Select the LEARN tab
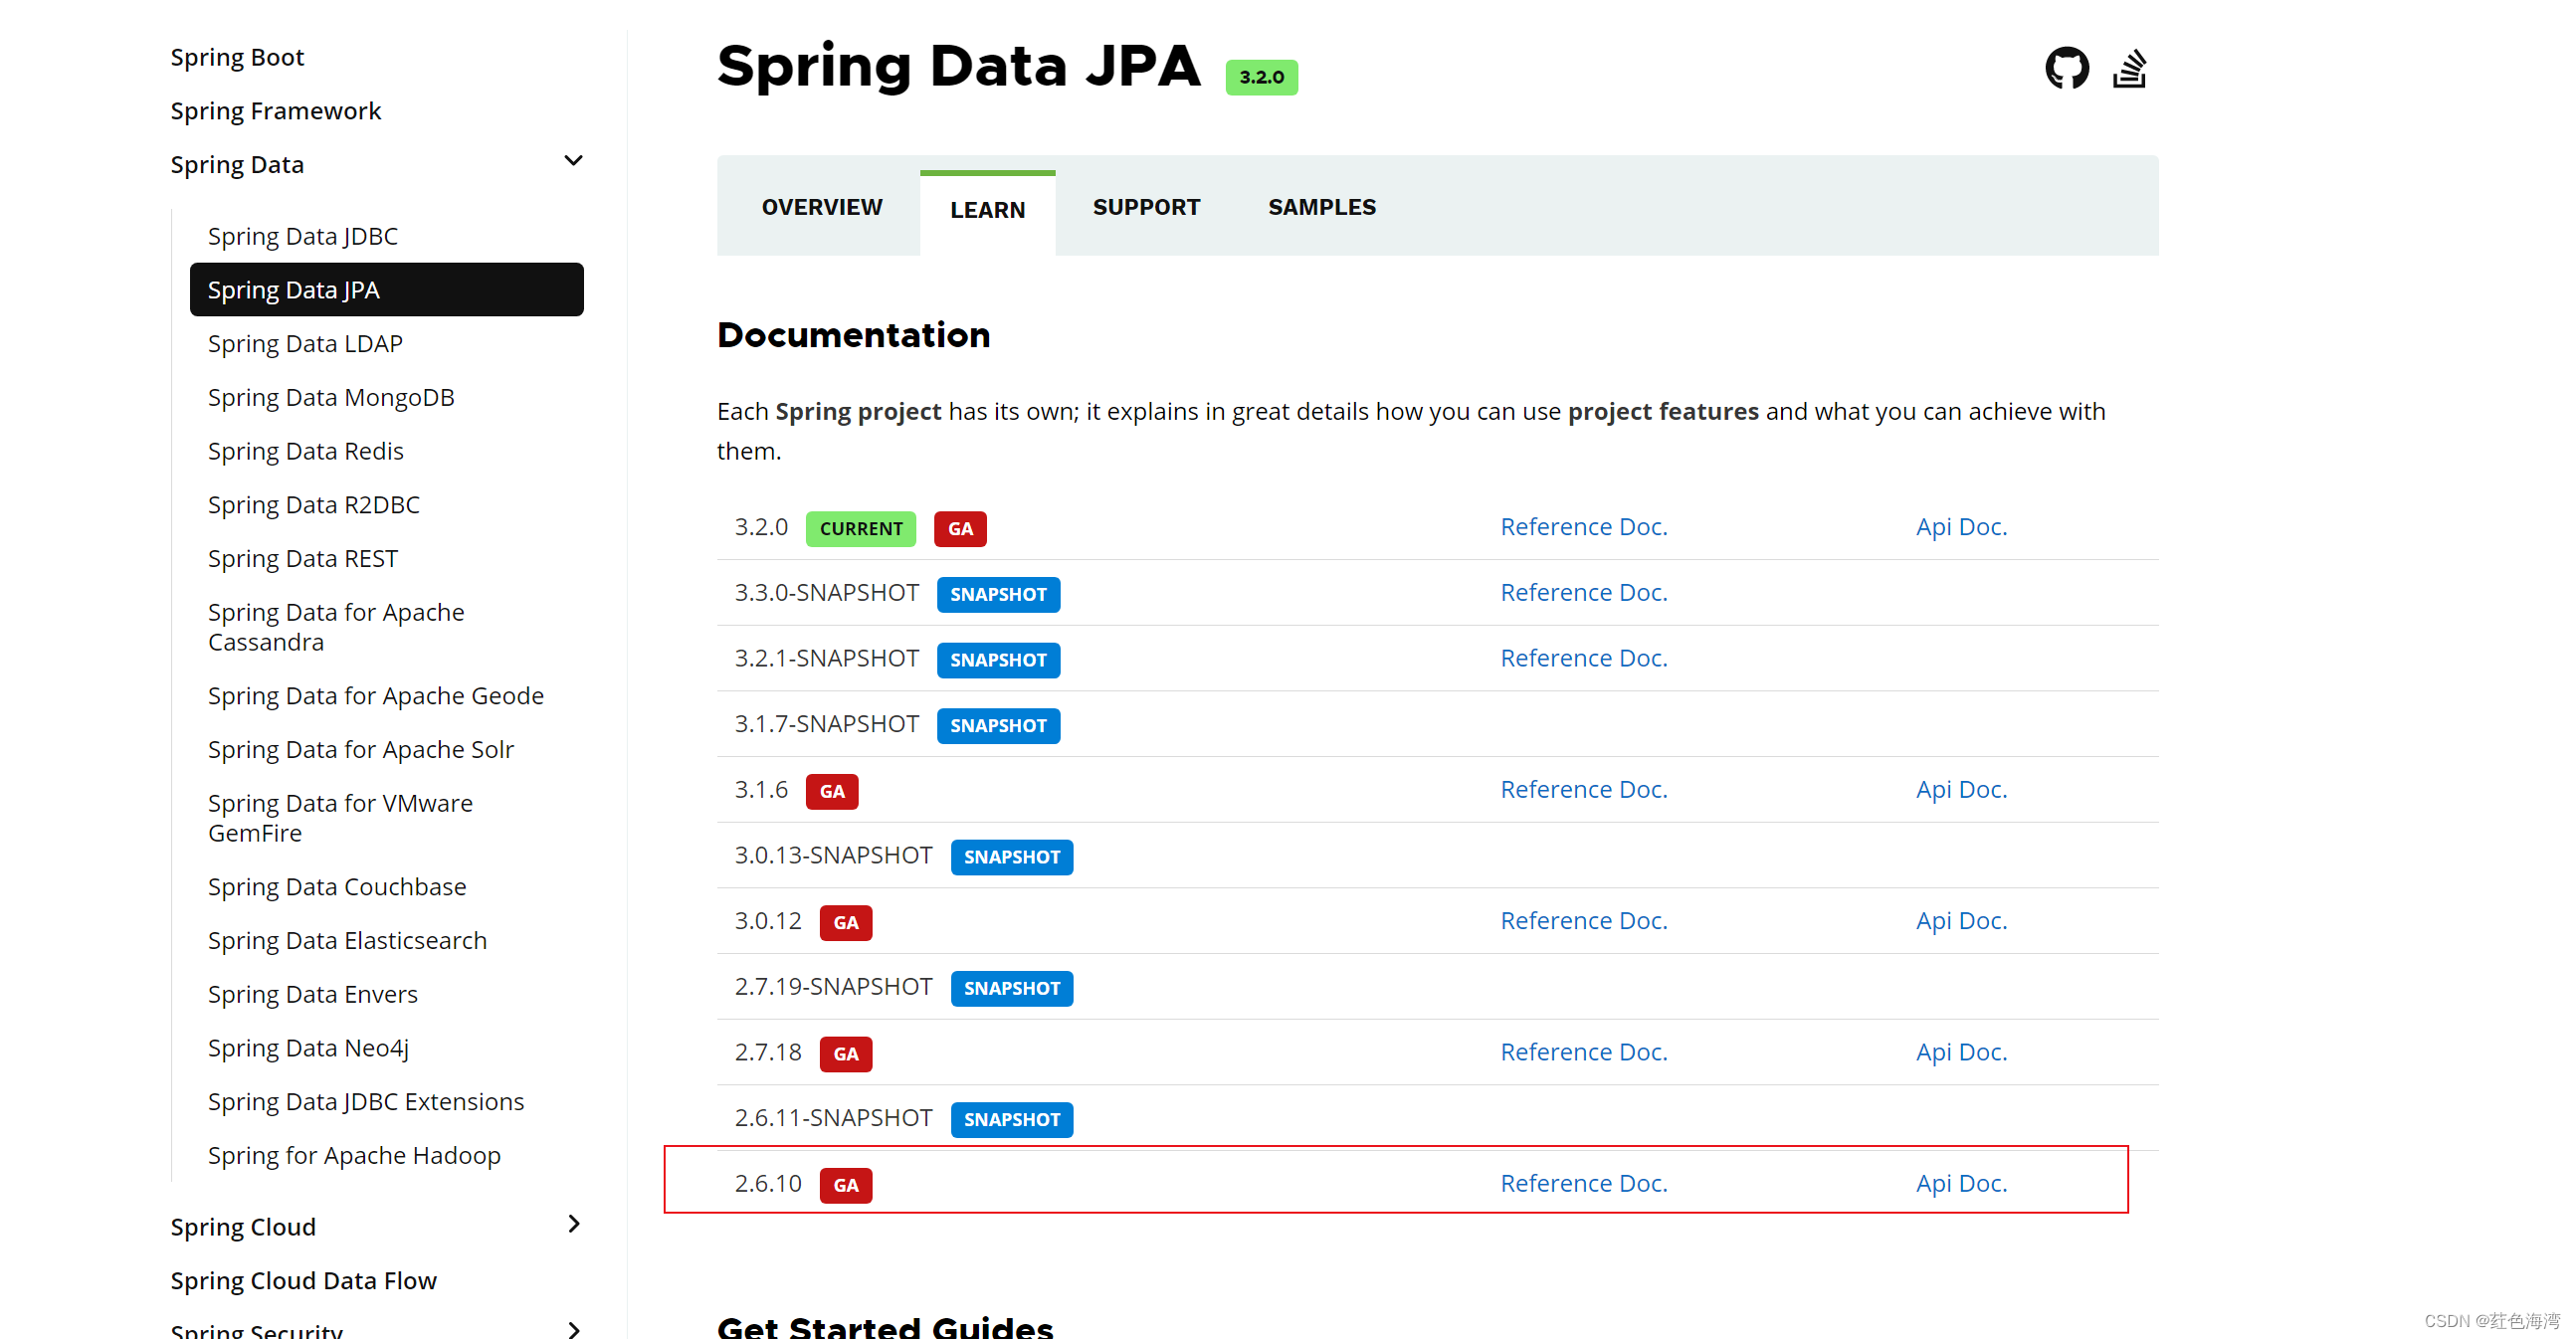 pos(986,206)
